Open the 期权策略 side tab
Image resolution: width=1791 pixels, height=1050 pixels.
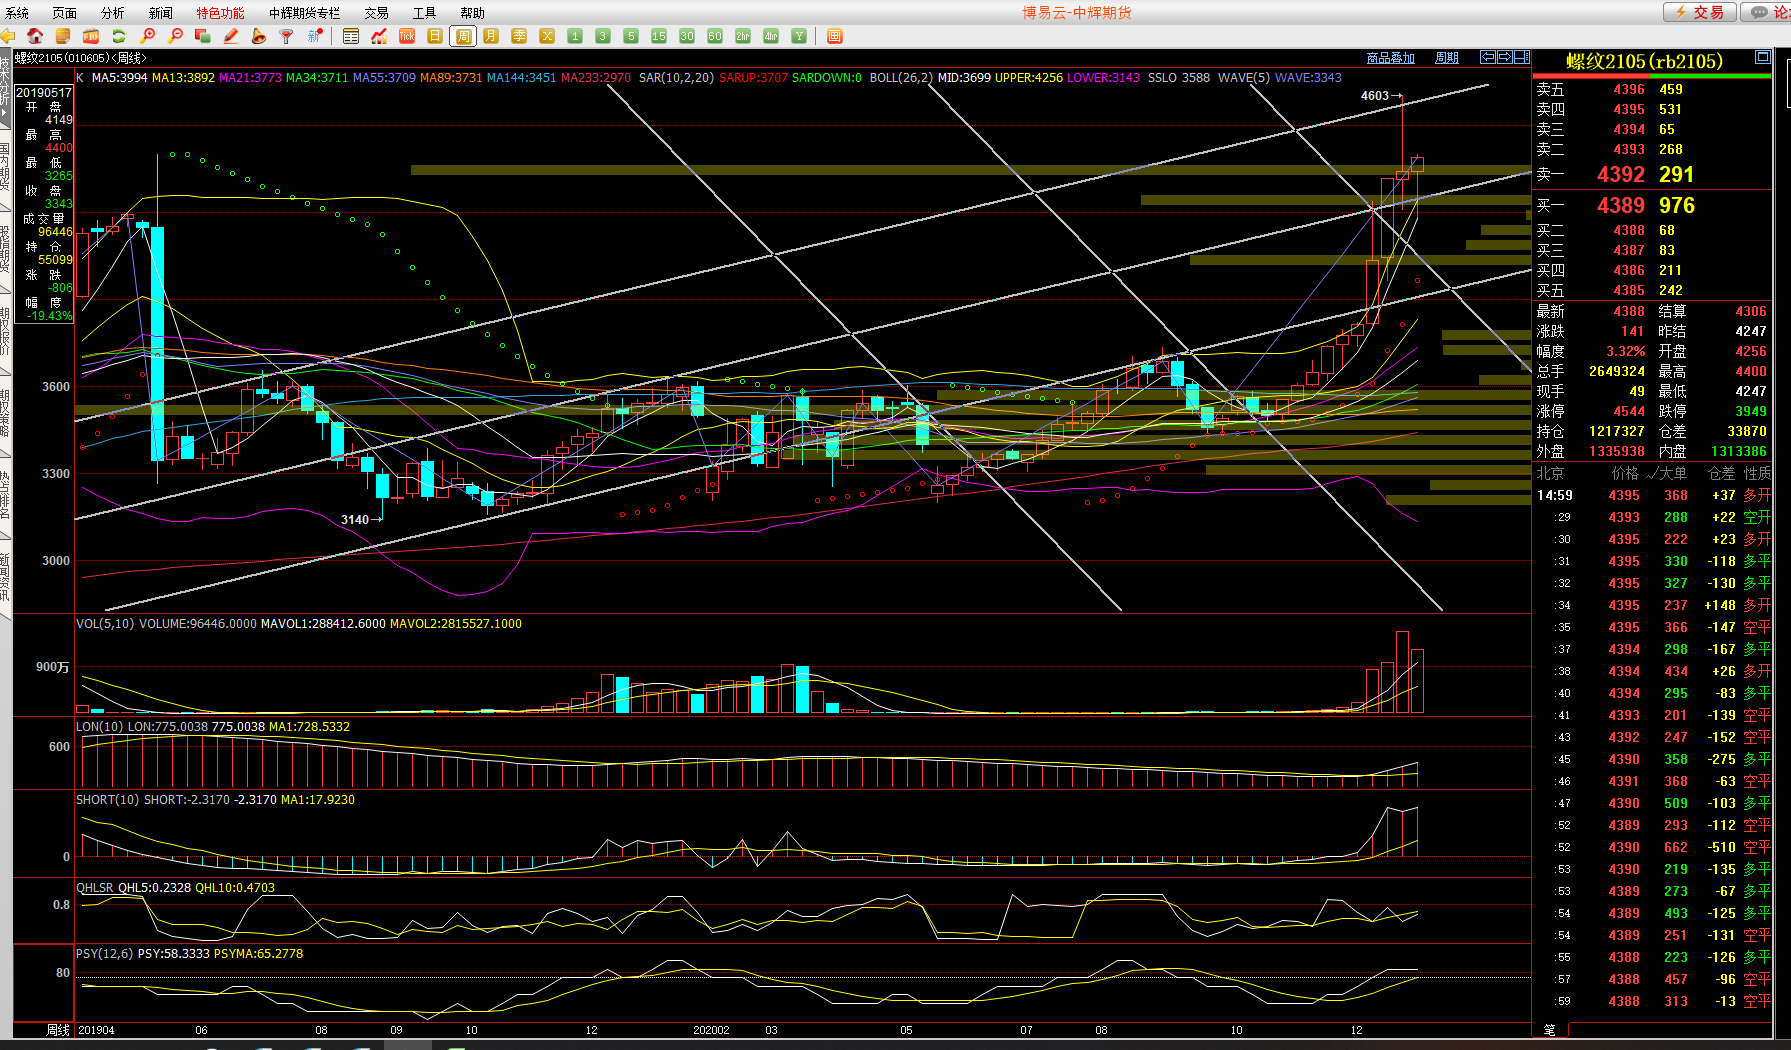[x=6, y=414]
